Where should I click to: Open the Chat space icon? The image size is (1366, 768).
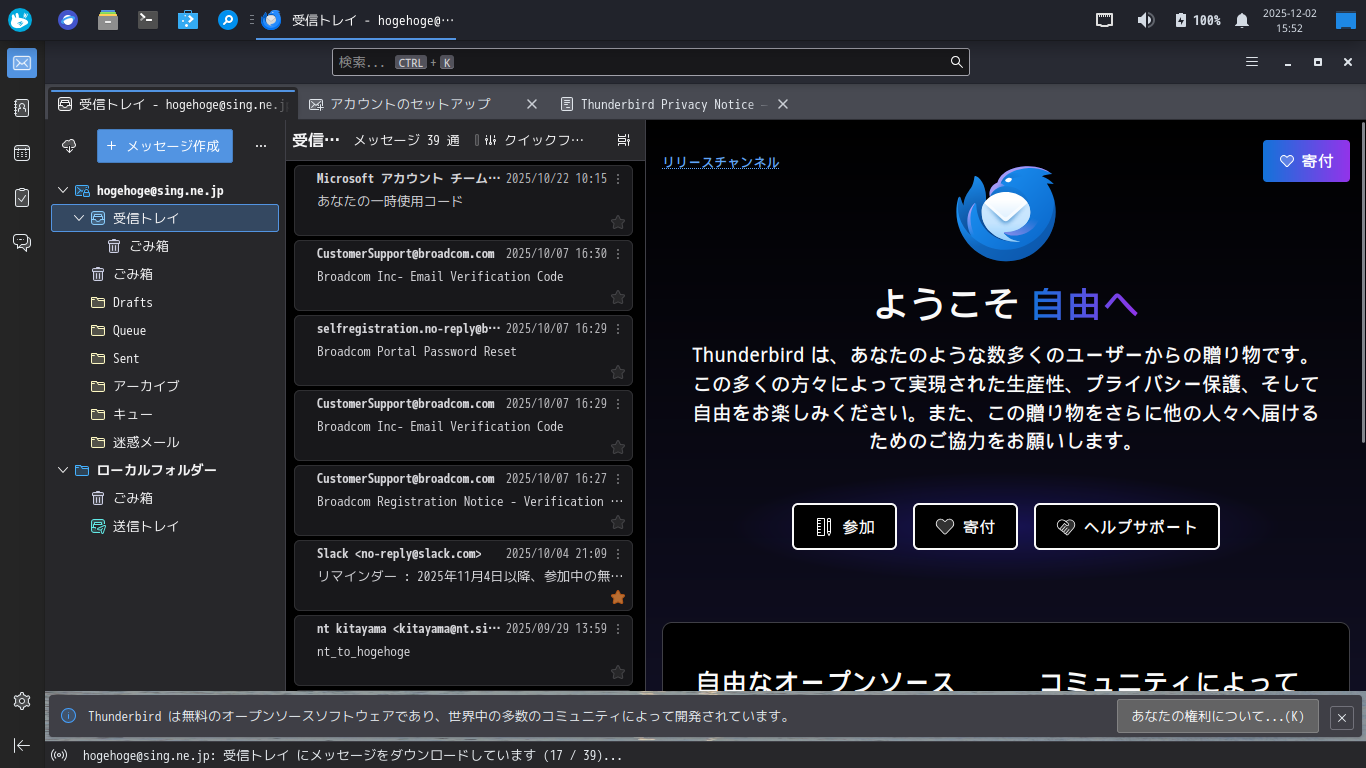[22, 242]
